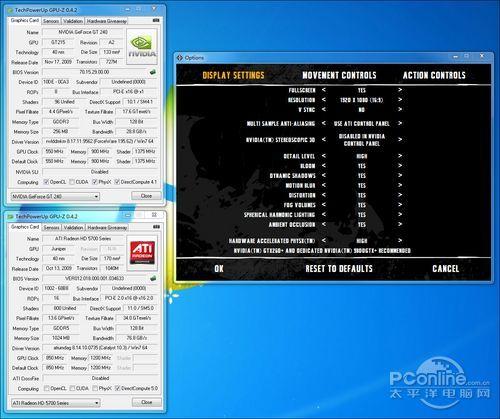Toggle CUDA checkbox in ATI GPU-Z window
500x419 pixels.
[x=72, y=388]
